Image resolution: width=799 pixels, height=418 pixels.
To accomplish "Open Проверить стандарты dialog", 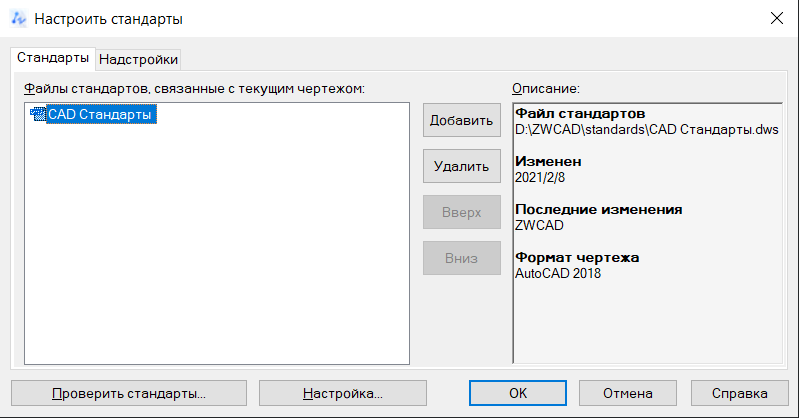I will pos(129,393).
